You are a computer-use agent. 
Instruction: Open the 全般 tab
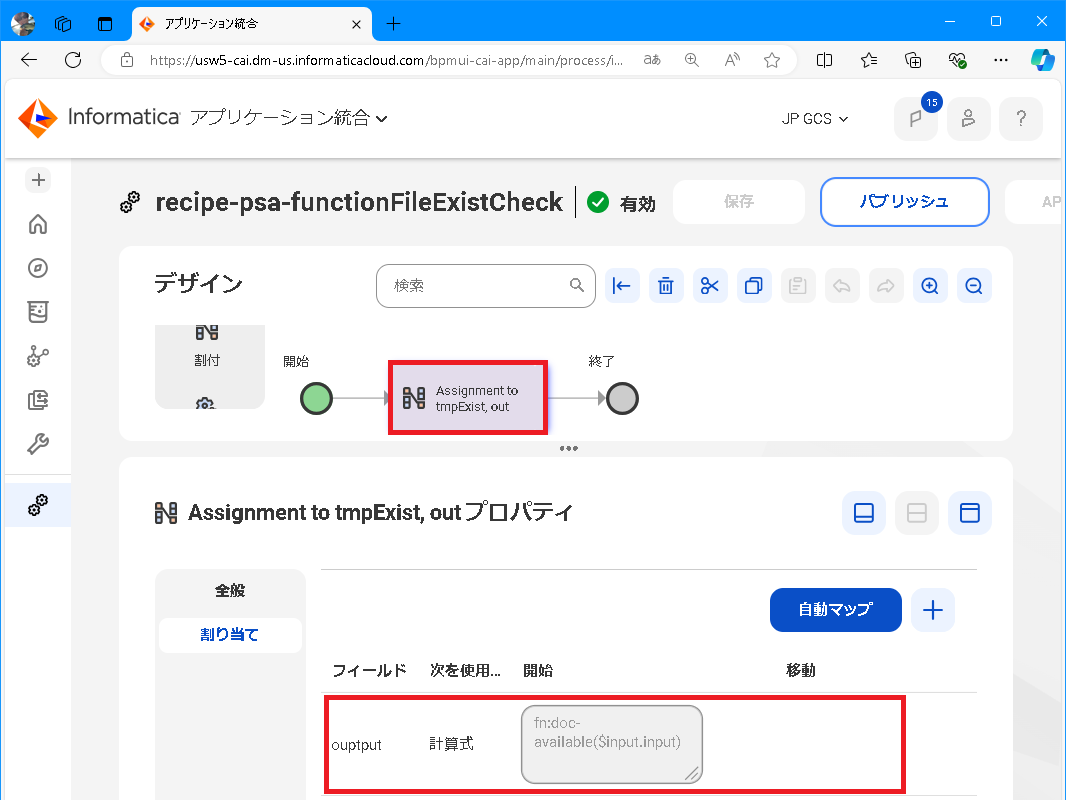230,591
